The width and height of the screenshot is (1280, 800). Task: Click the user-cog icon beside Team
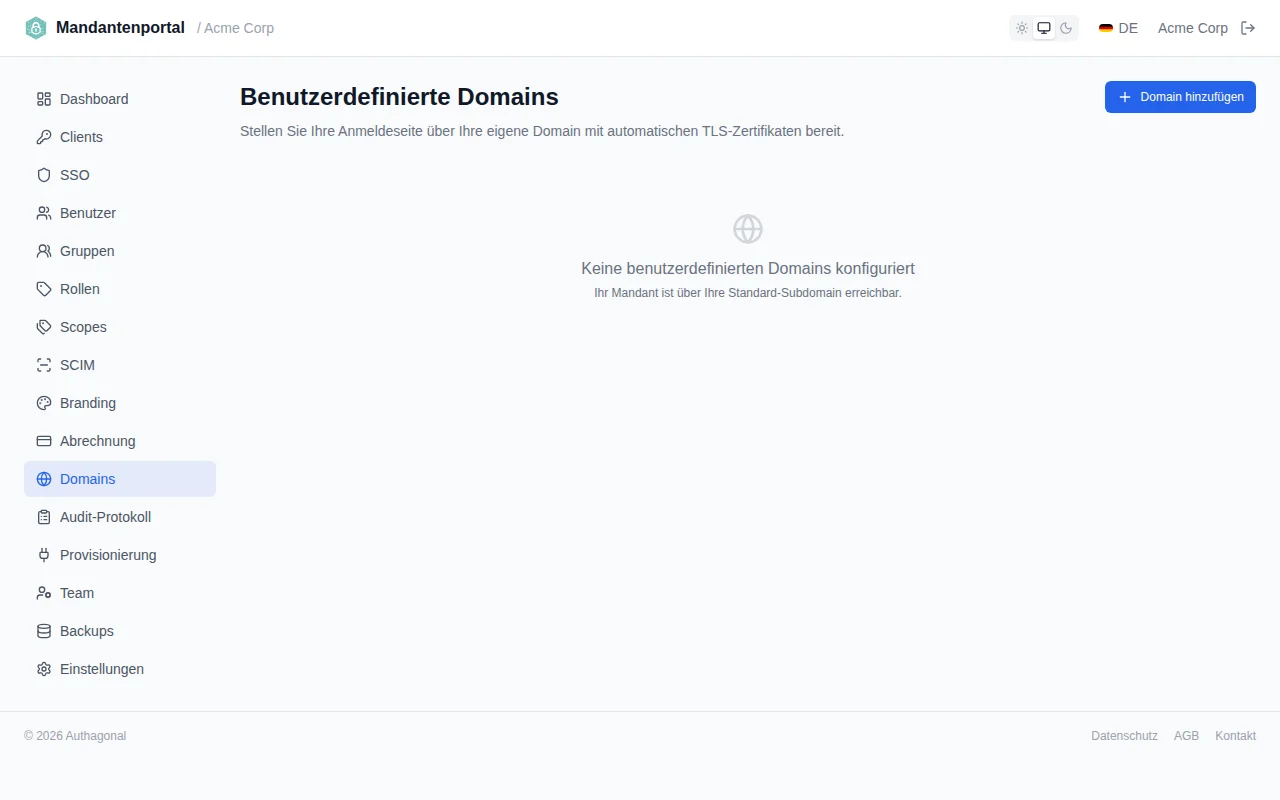44,593
